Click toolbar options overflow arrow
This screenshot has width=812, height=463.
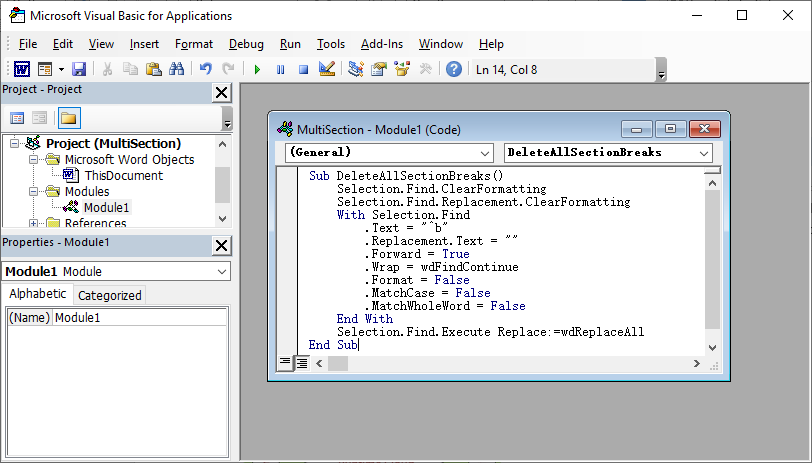point(661,70)
